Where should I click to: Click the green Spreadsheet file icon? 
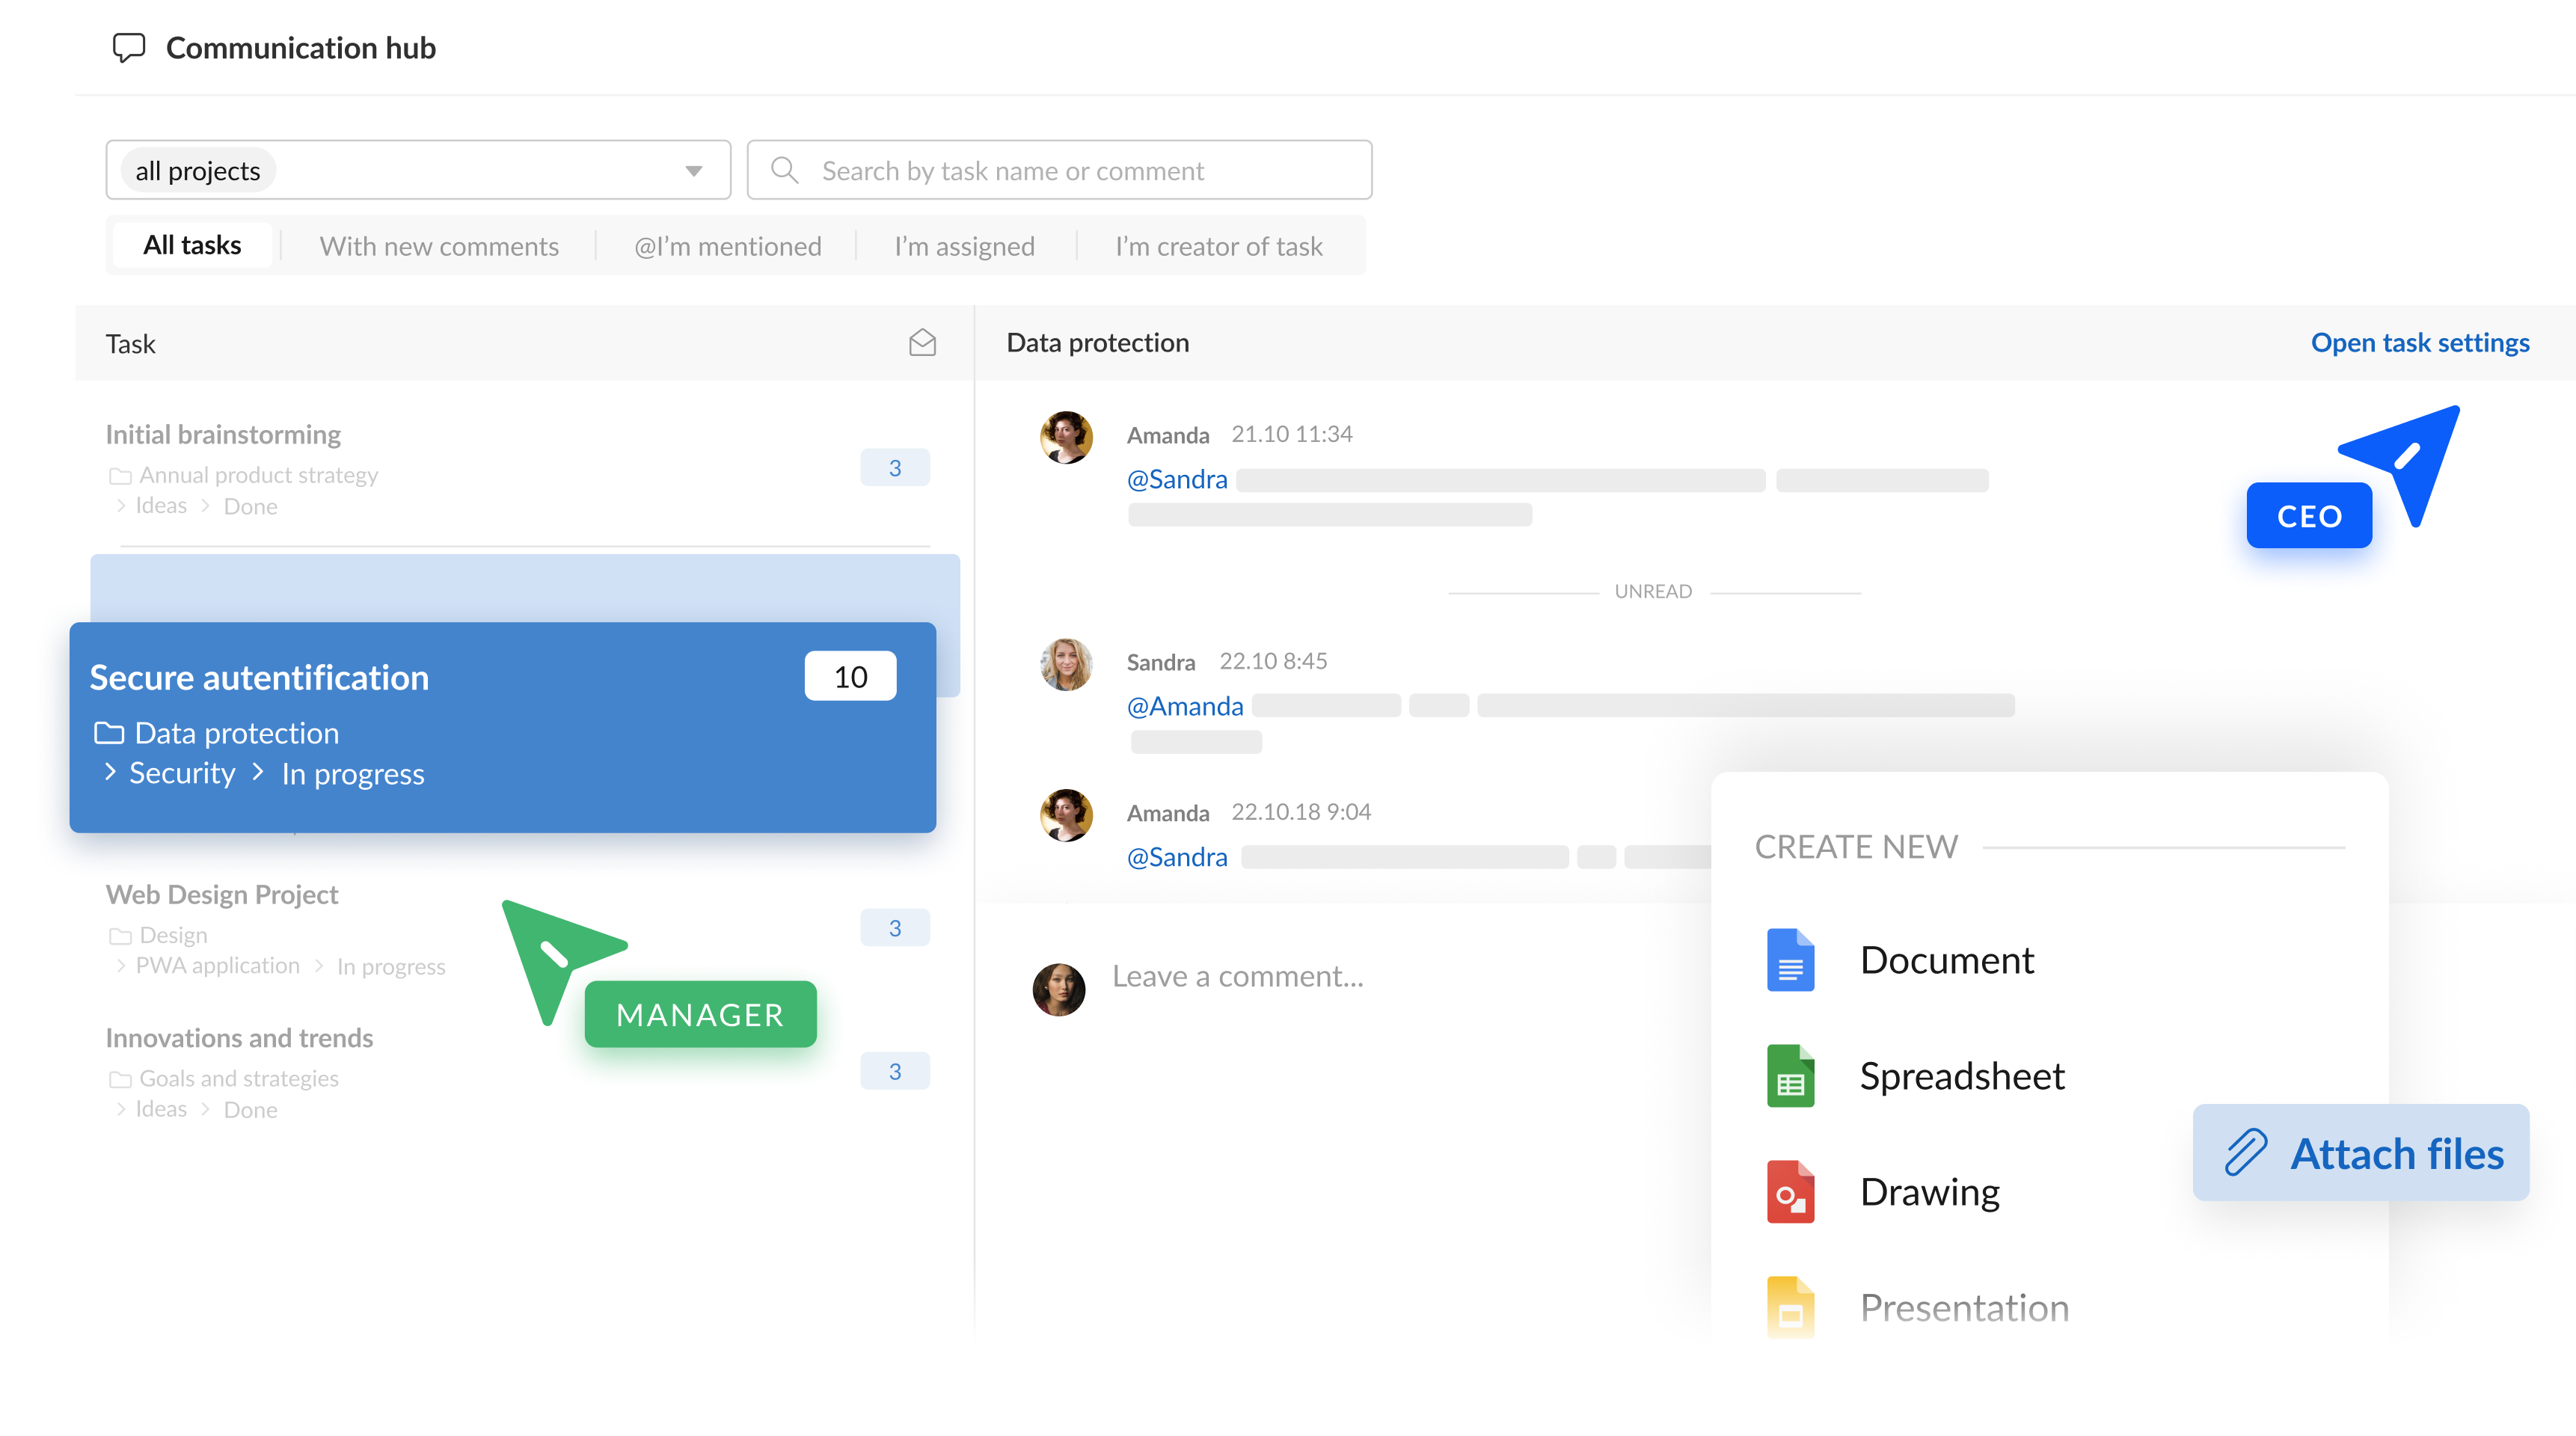(1790, 1076)
